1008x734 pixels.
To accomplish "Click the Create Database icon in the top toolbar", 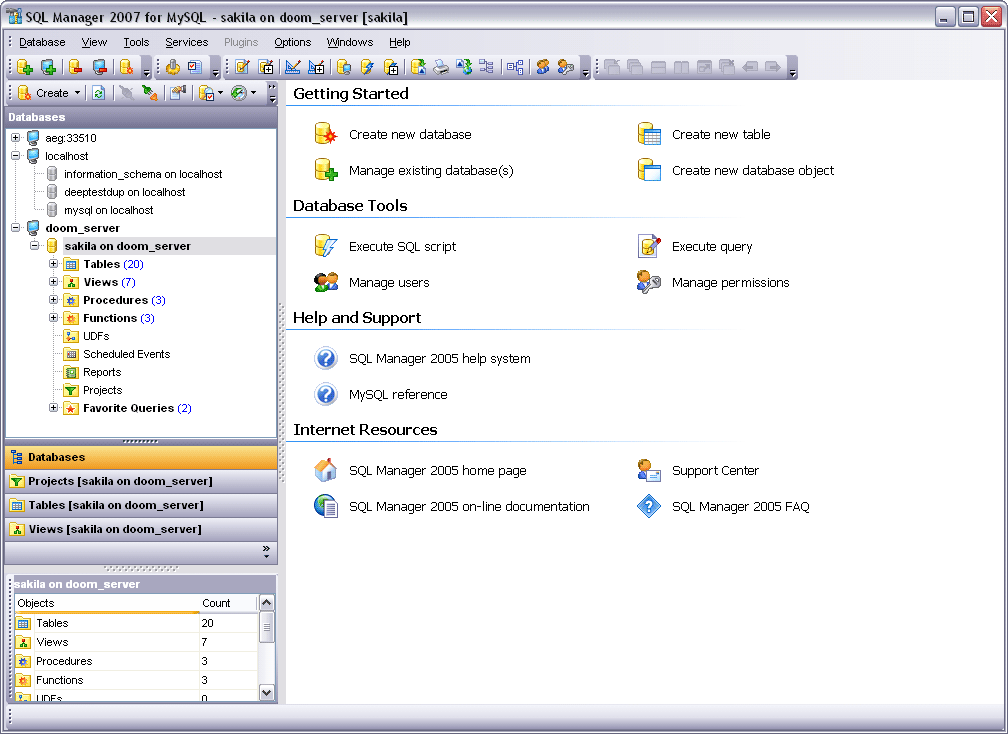I will pyautogui.click(x=127, y=67).
